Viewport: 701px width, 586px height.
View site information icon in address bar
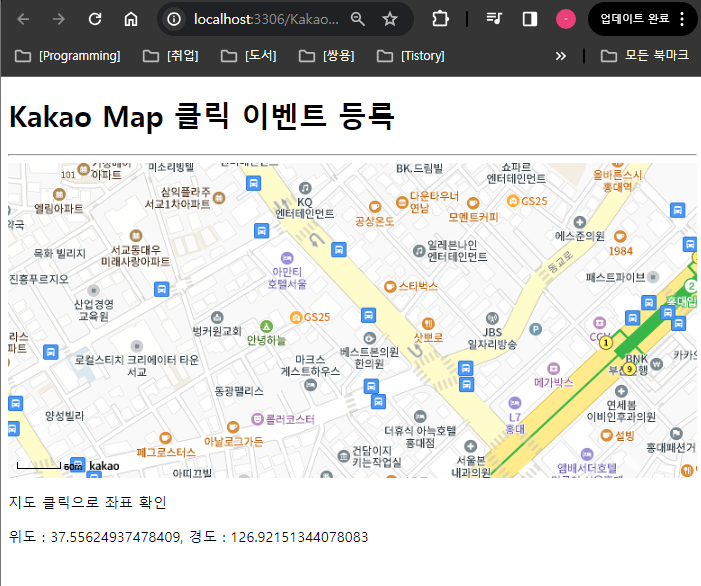(174, 19)
